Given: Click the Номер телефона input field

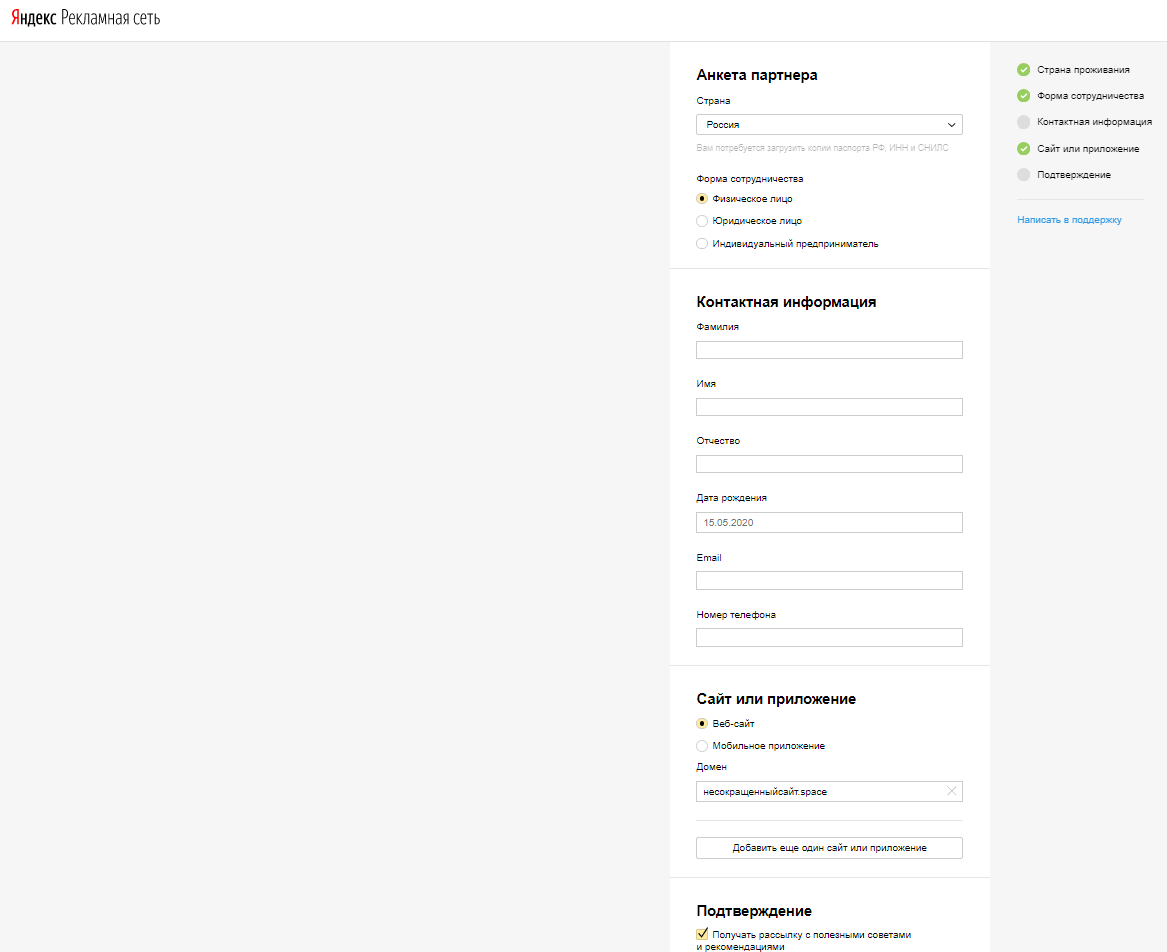Looking at the screenshot, I should click(829, 638).
